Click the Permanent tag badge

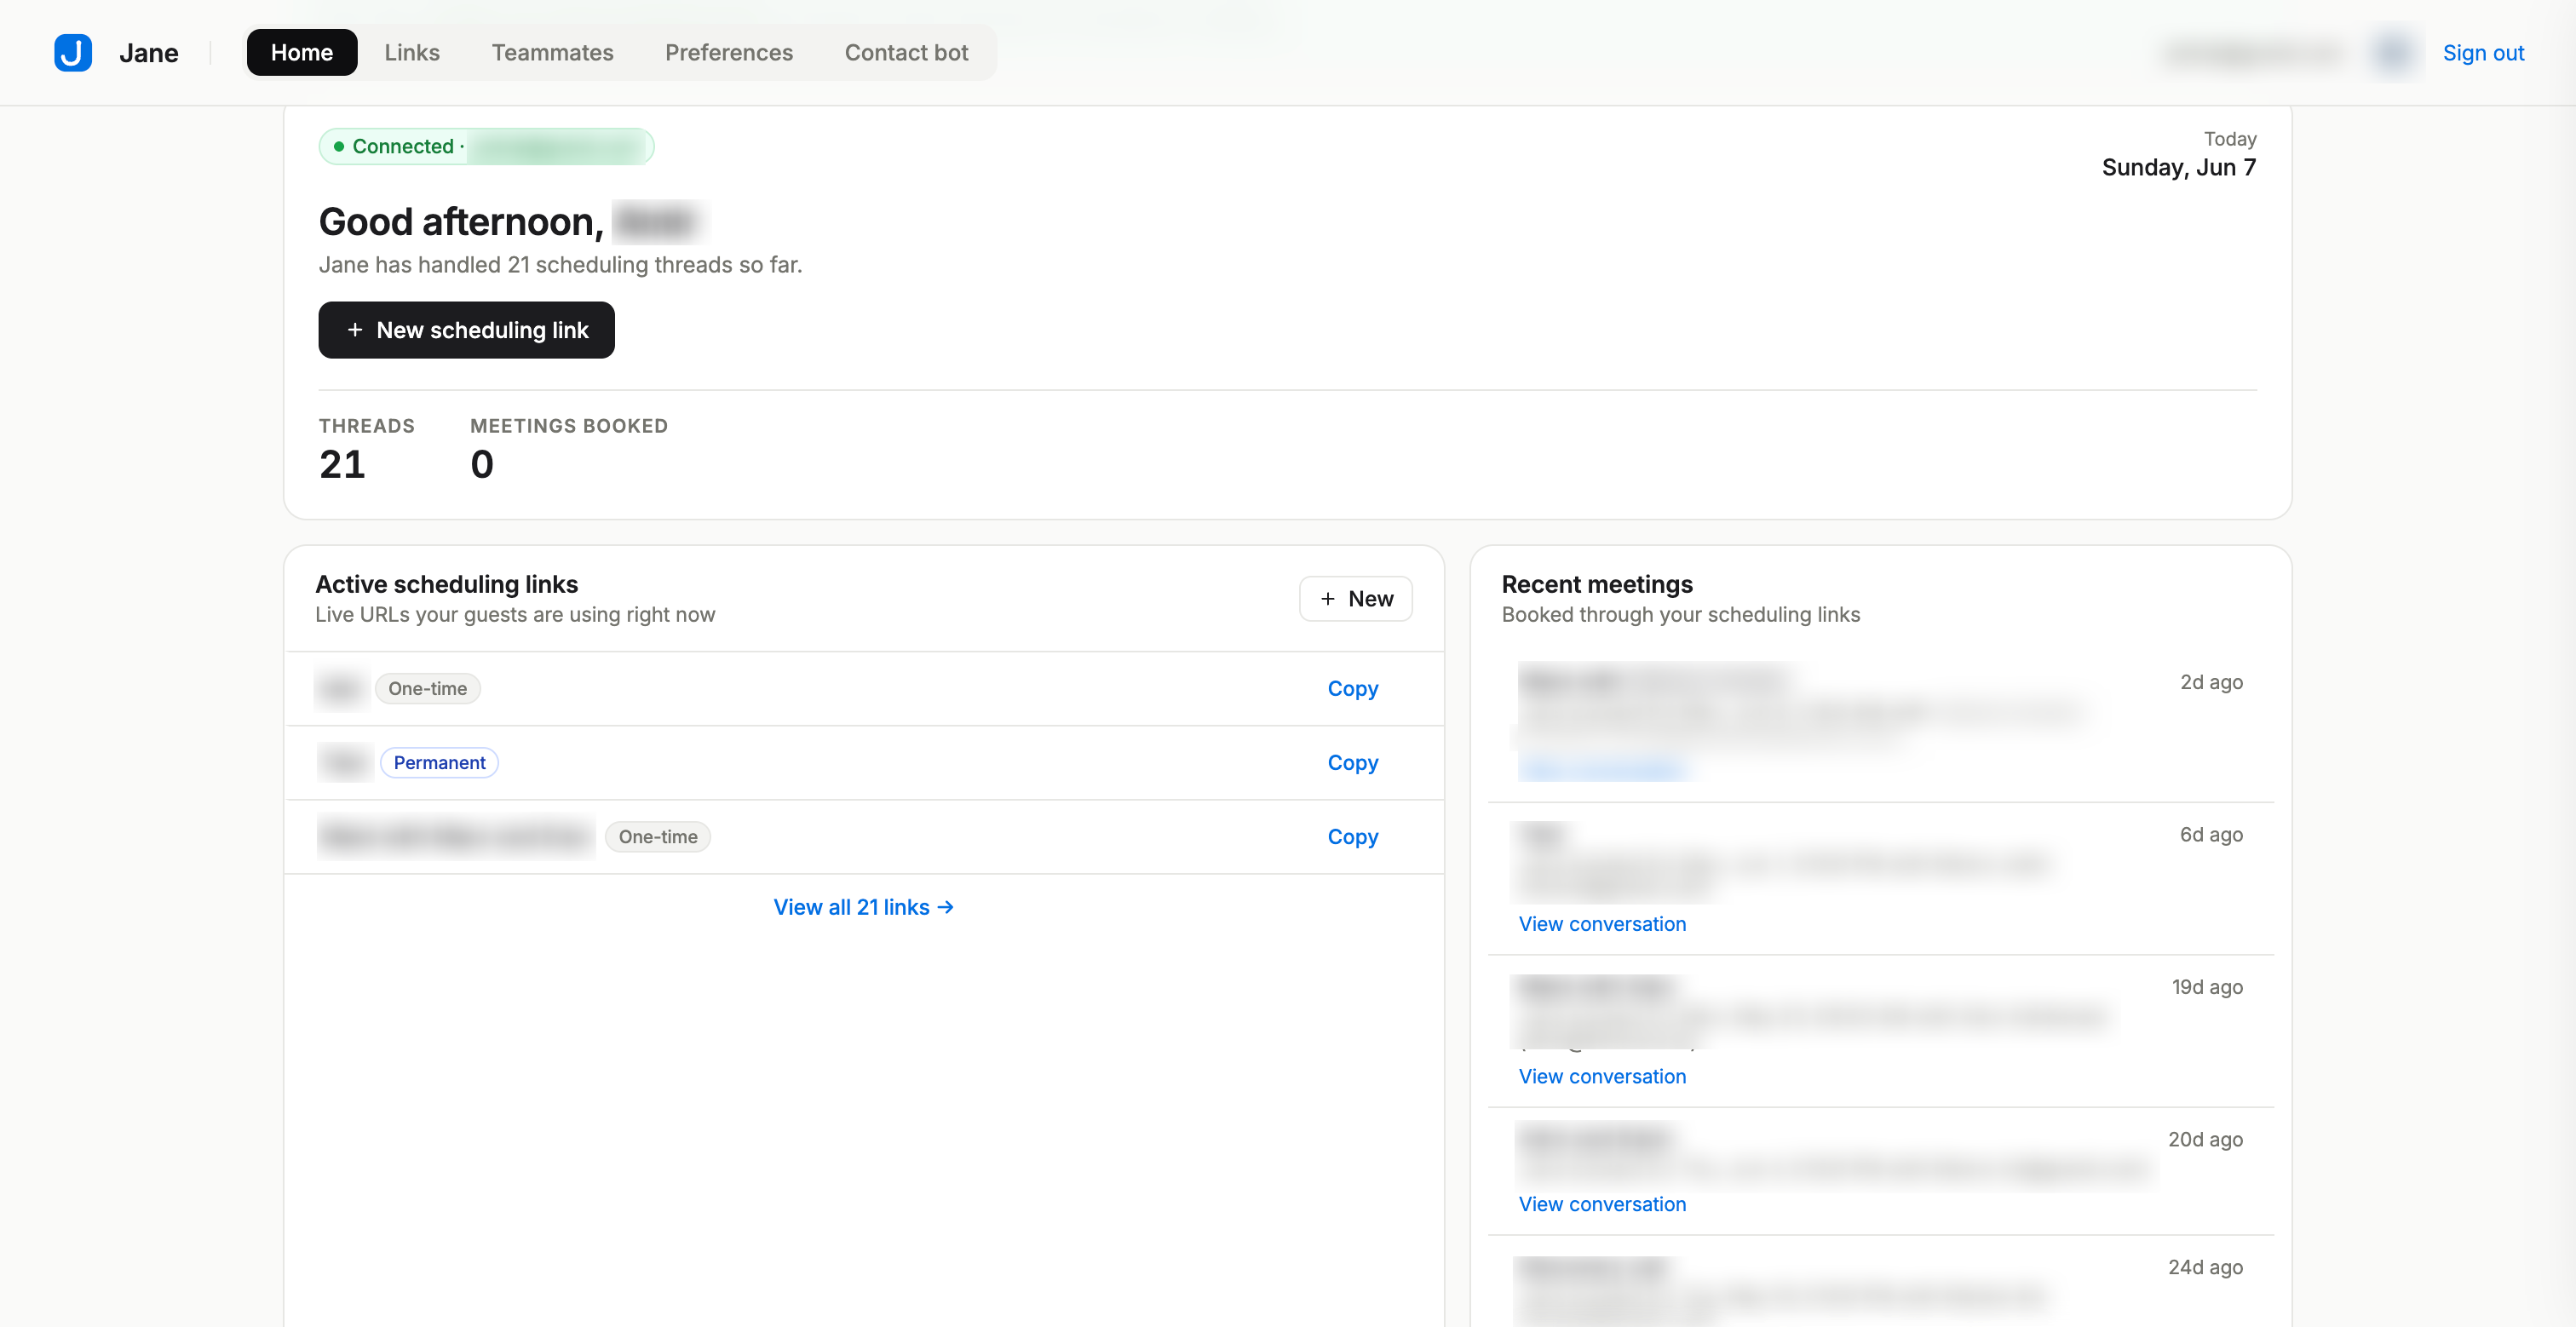(x=439, y=763)
